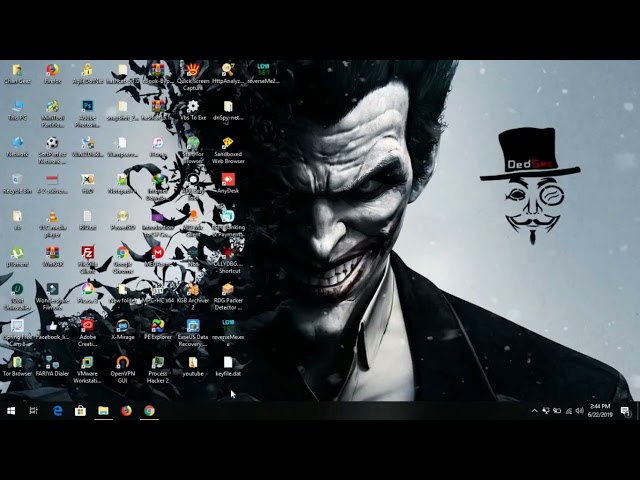The width and height of the screenshot is (640, 480).
Task: Open Adobe Creative Cloud shortcut
Action: click(x=87, y=333)
